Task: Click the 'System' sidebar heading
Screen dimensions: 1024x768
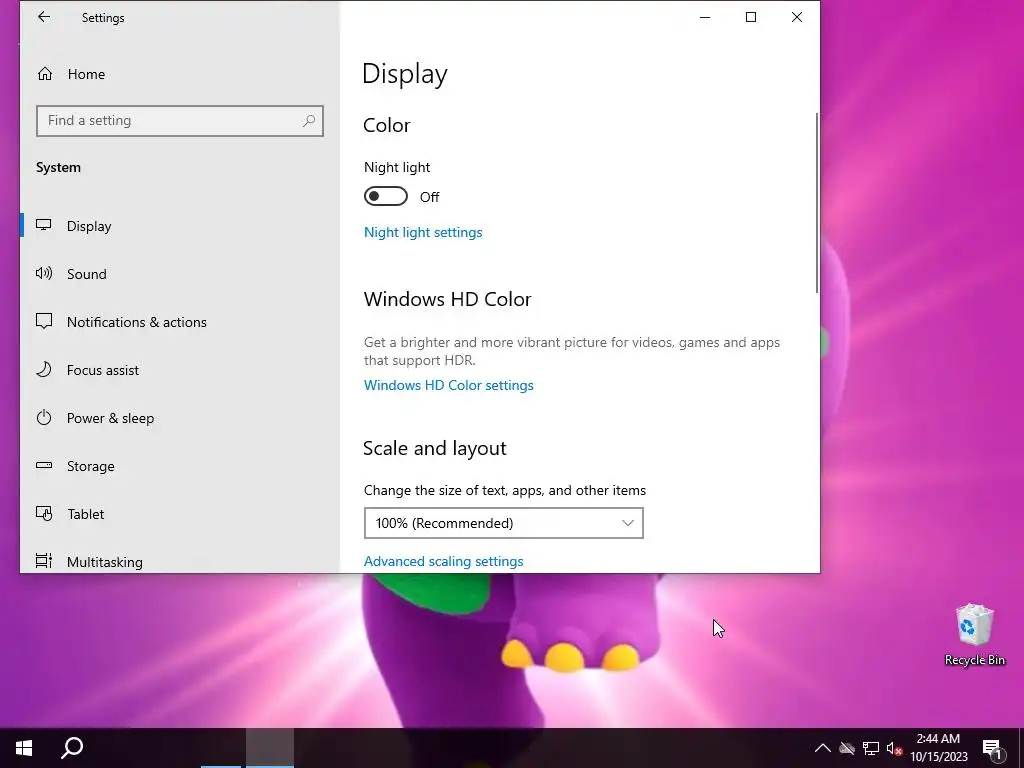Action: coord(58,167)
